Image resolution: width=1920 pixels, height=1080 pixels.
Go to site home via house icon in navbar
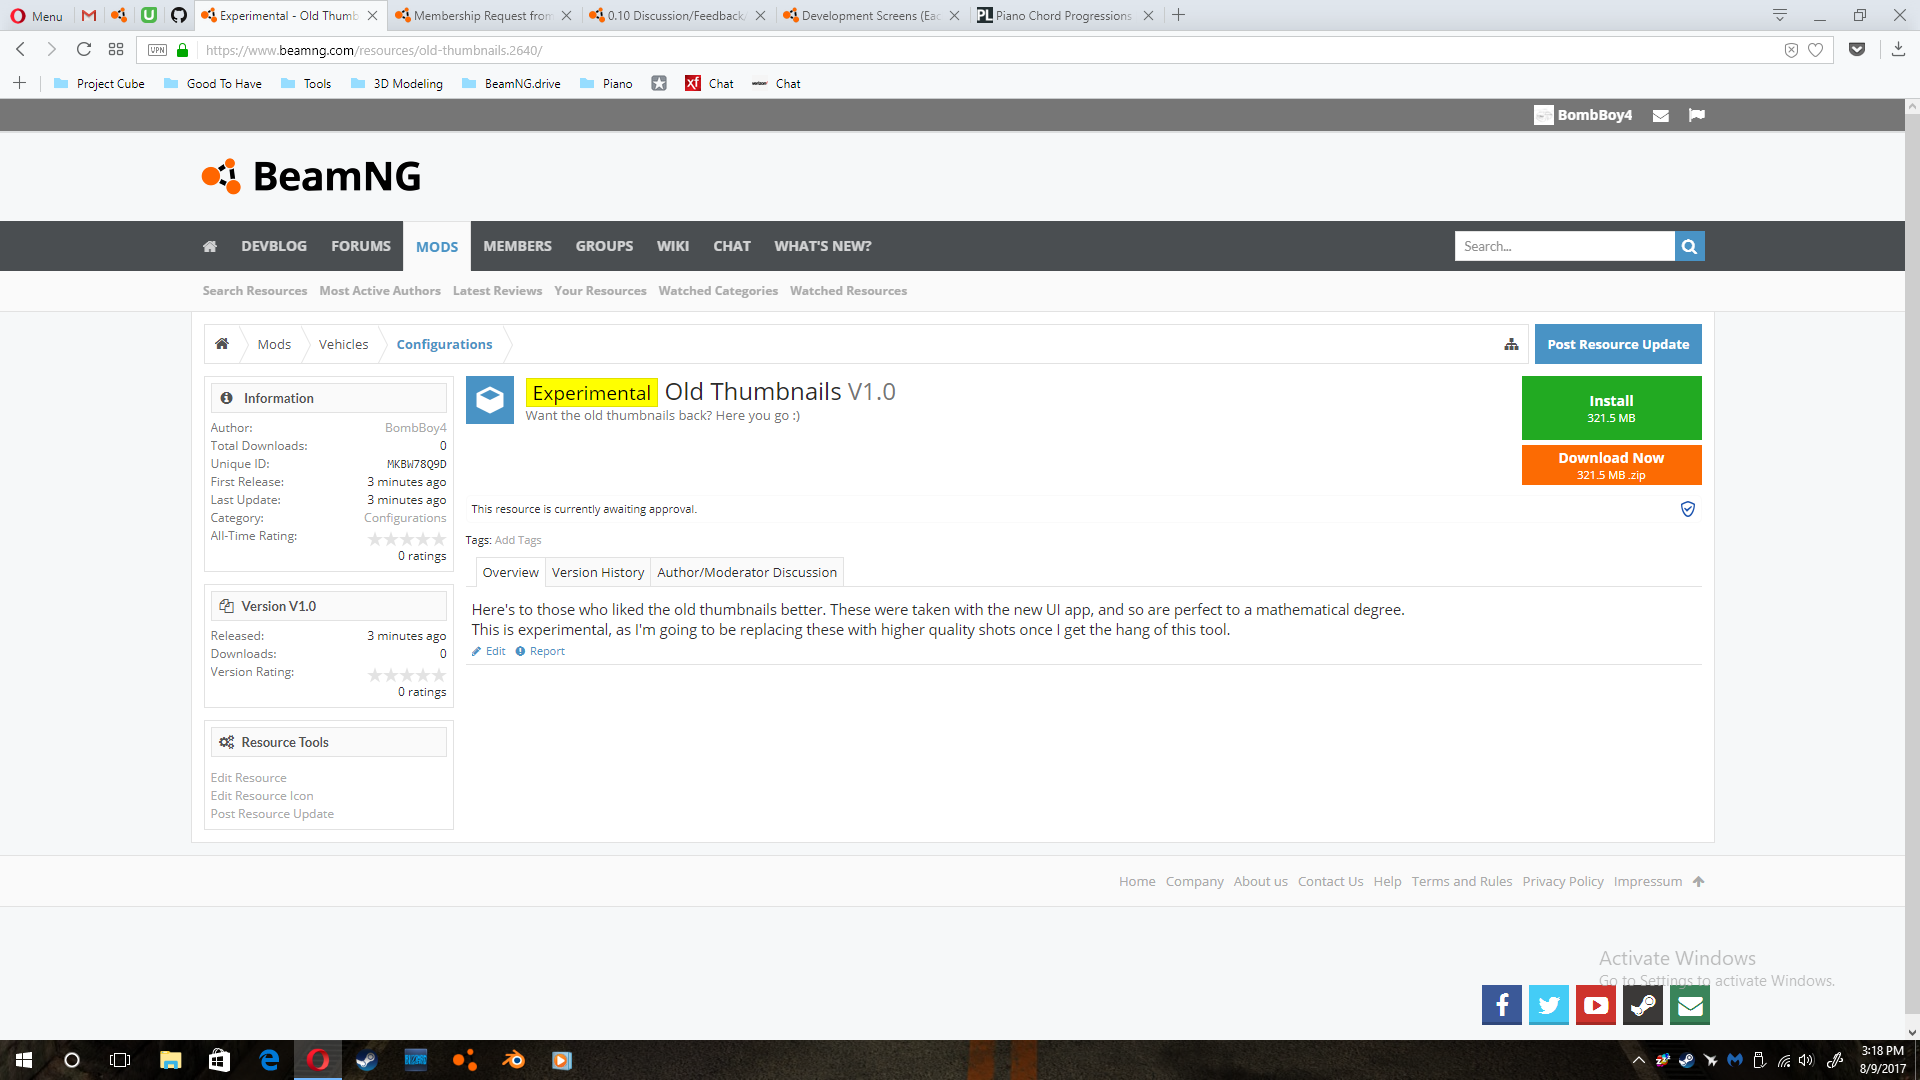tap(210, 246)
